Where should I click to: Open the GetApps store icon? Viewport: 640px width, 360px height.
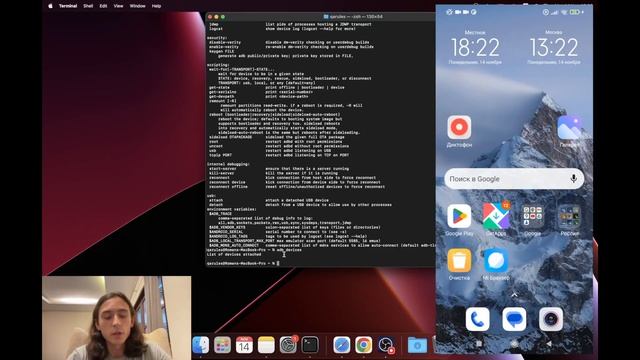pos(496,216)
